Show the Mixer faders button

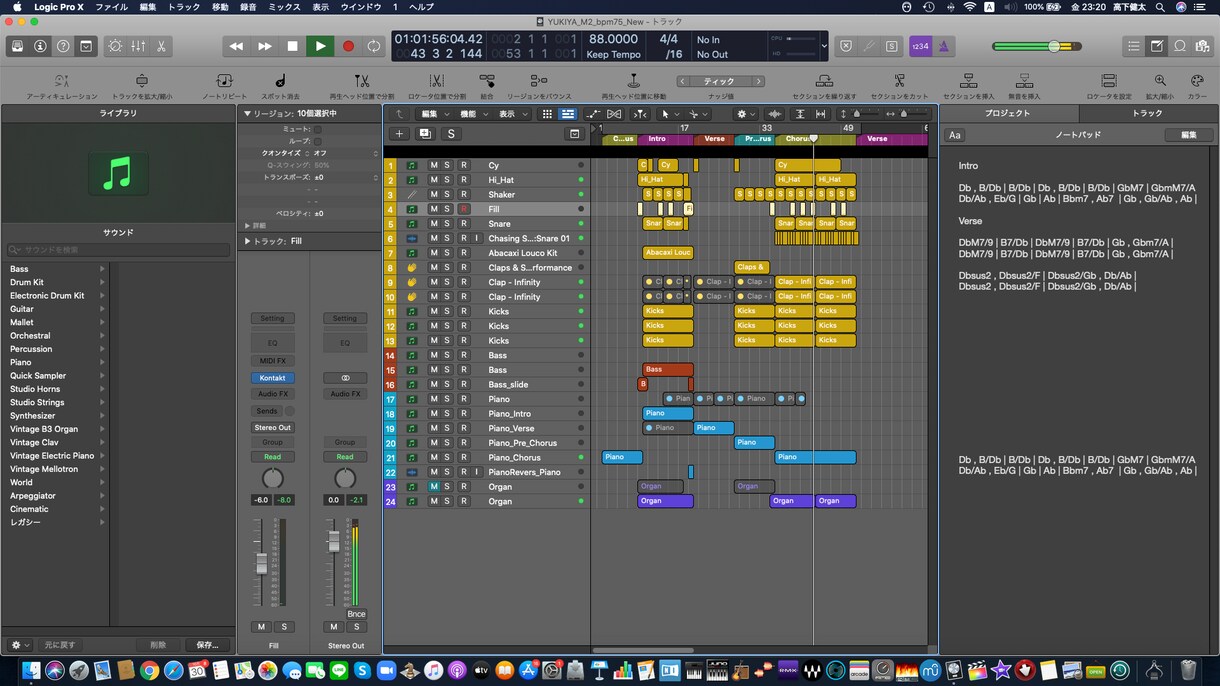point(138,46)
